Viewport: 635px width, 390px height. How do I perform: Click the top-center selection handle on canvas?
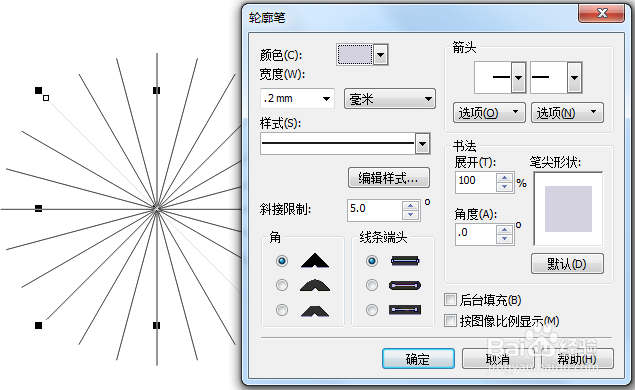pyautogui.click(x=156, y=90)
